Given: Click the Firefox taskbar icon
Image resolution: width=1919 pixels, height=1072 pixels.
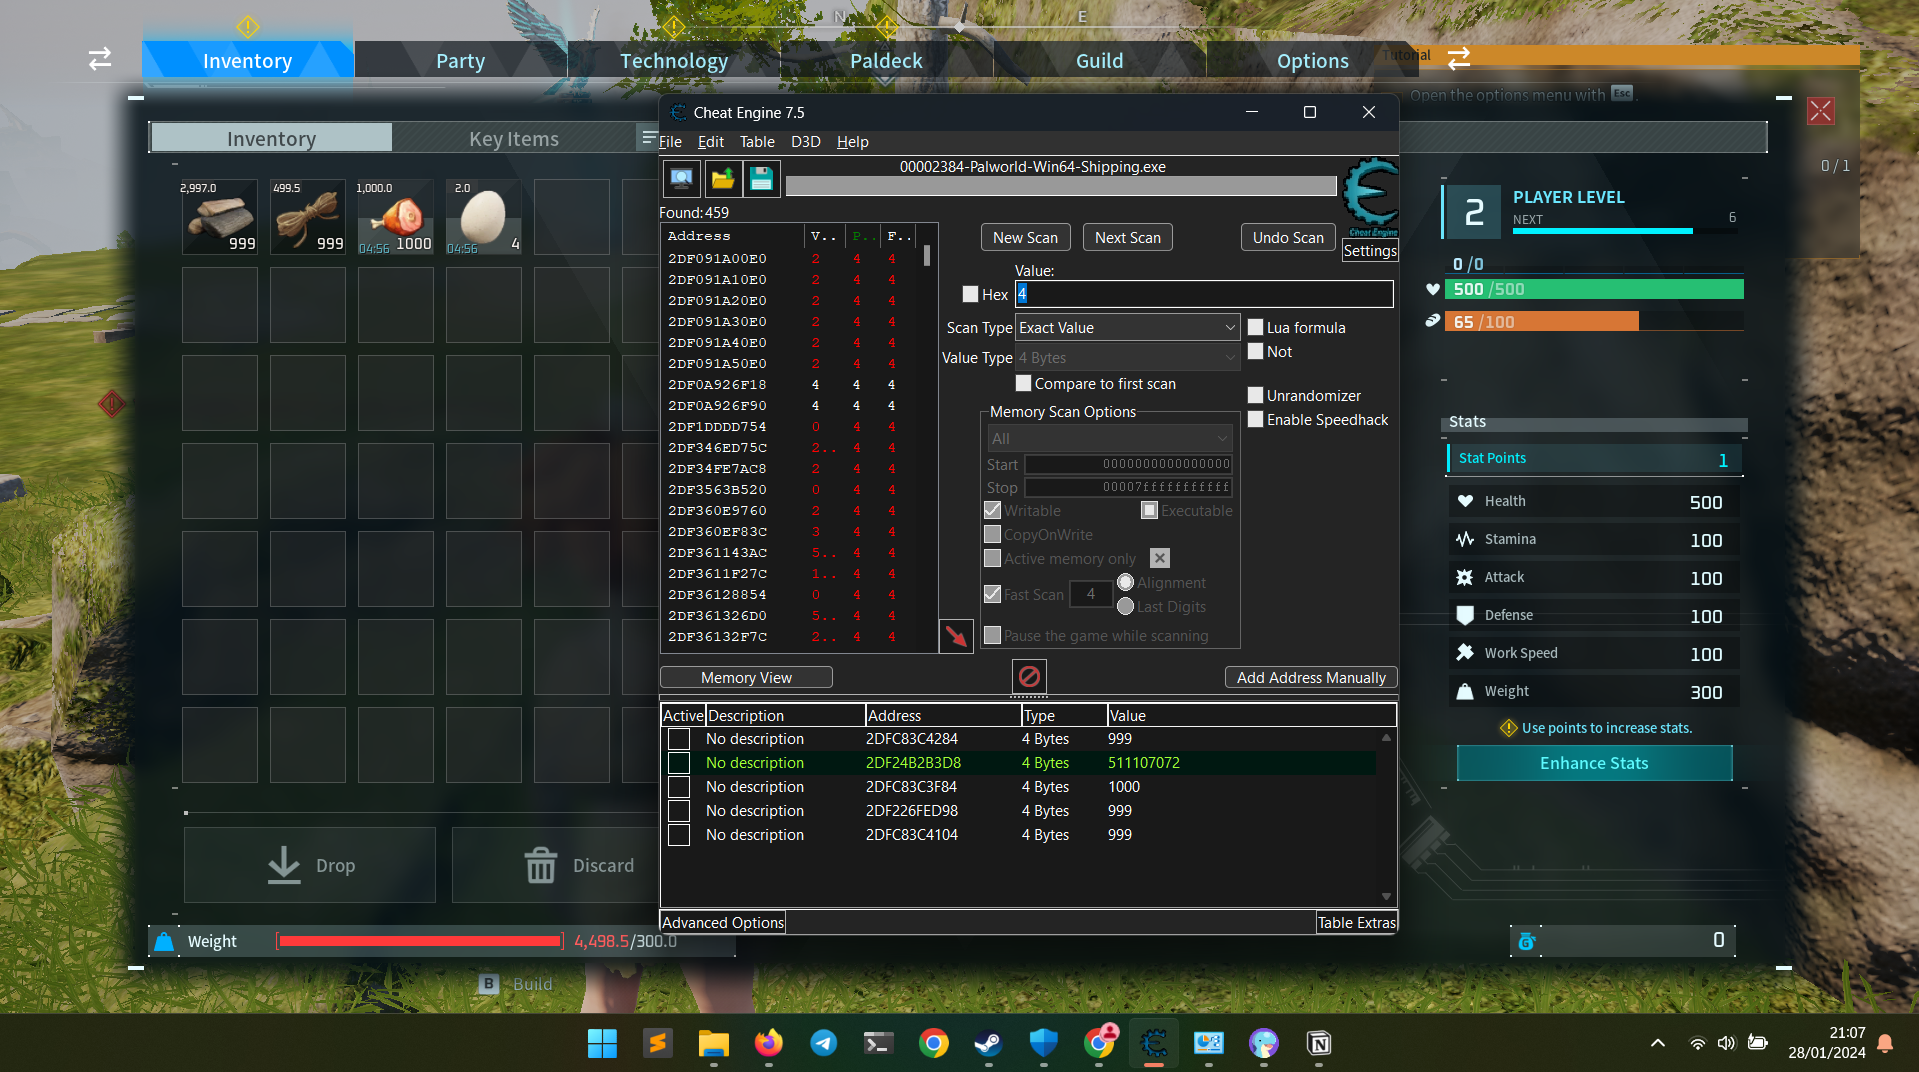Looking at the screenshot, I should pos(768,1043).
